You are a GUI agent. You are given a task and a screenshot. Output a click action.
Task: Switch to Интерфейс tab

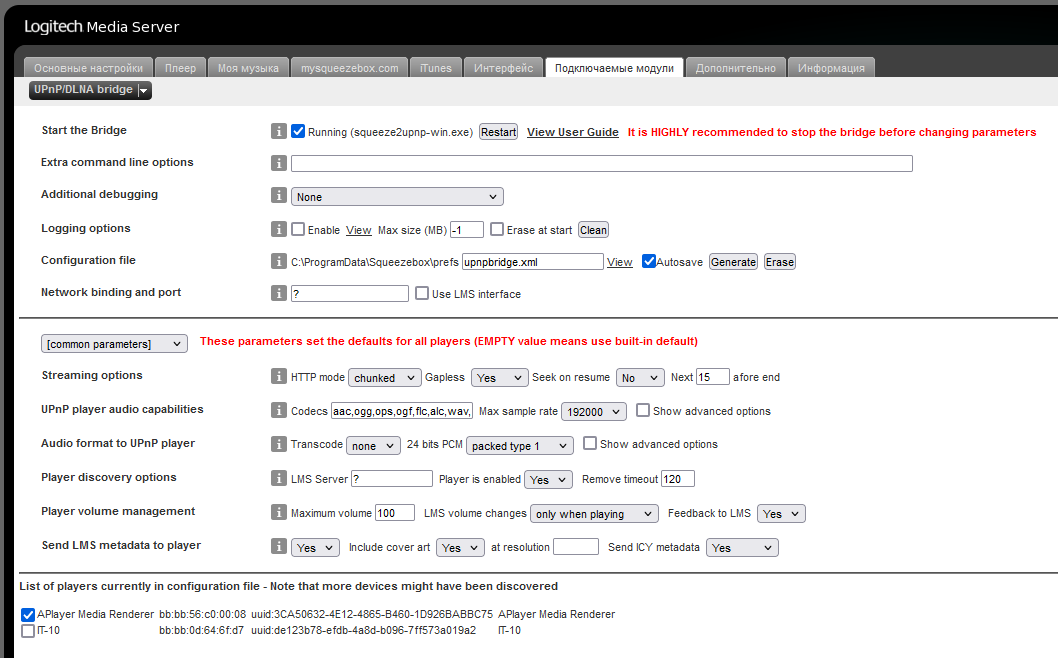point(503,67)
